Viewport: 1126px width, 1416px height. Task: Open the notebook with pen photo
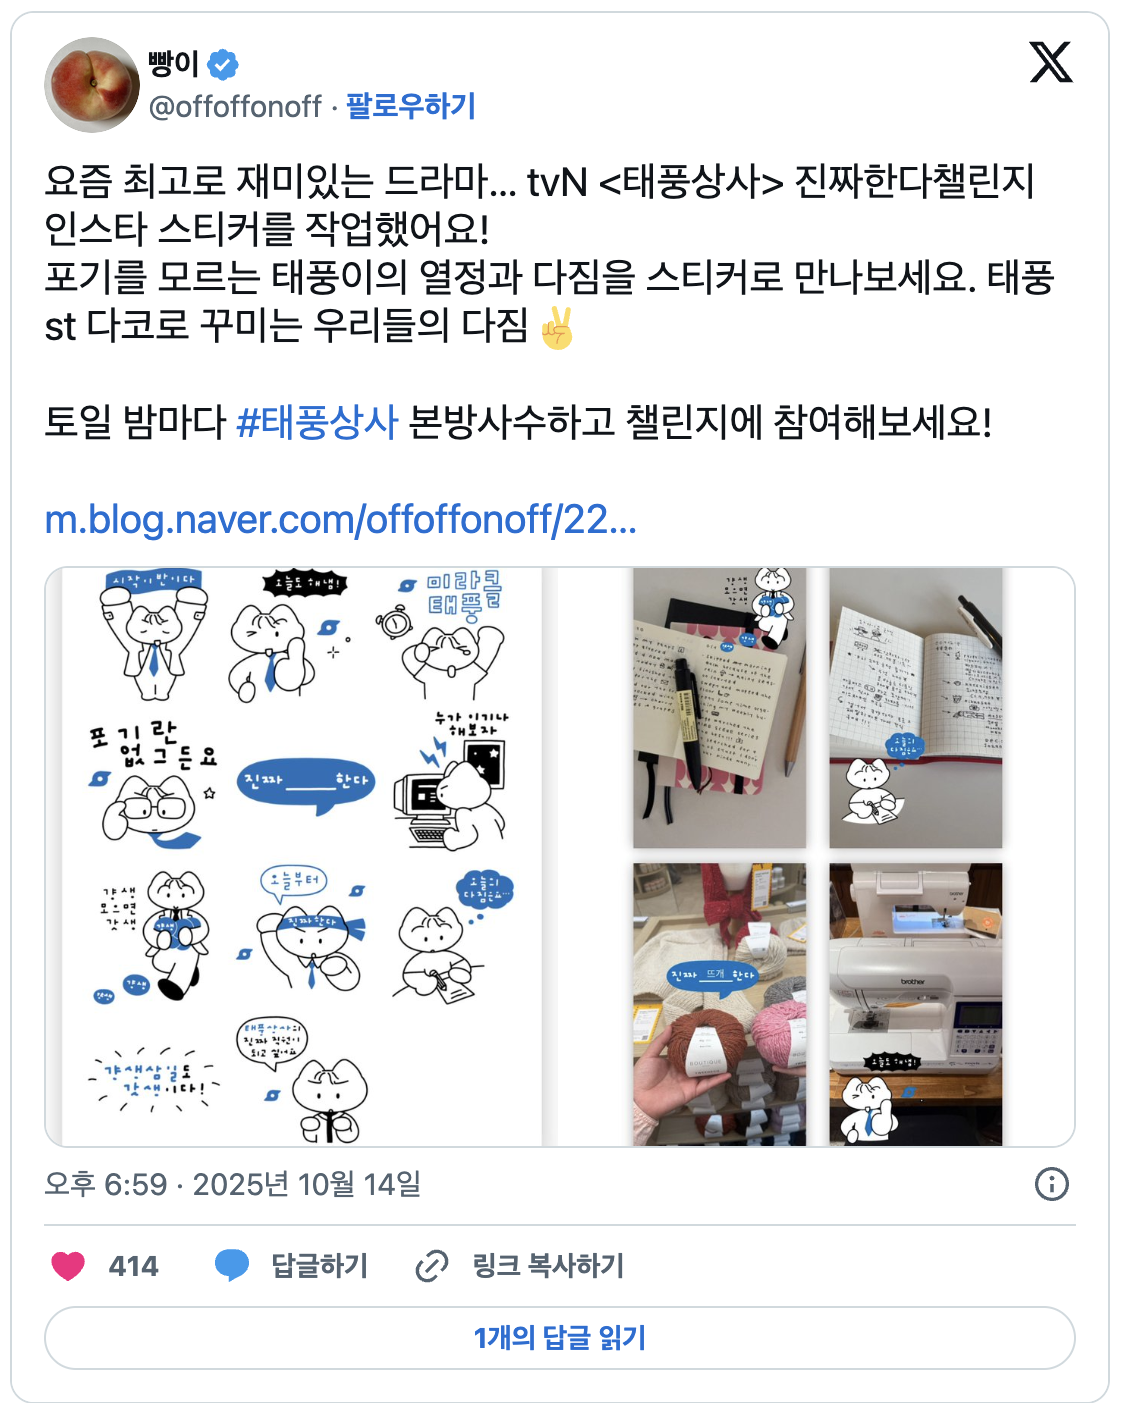719,708
